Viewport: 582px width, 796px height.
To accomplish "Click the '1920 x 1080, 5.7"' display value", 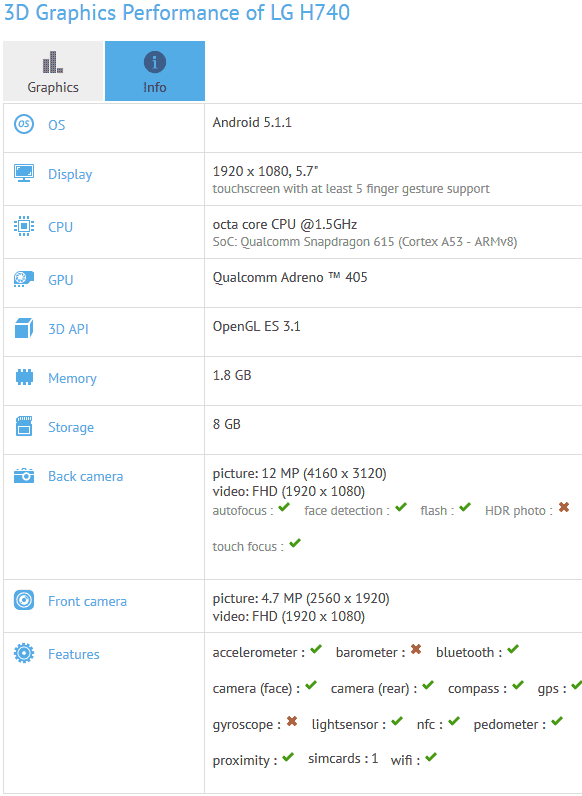I will click(x=265, y=171).
